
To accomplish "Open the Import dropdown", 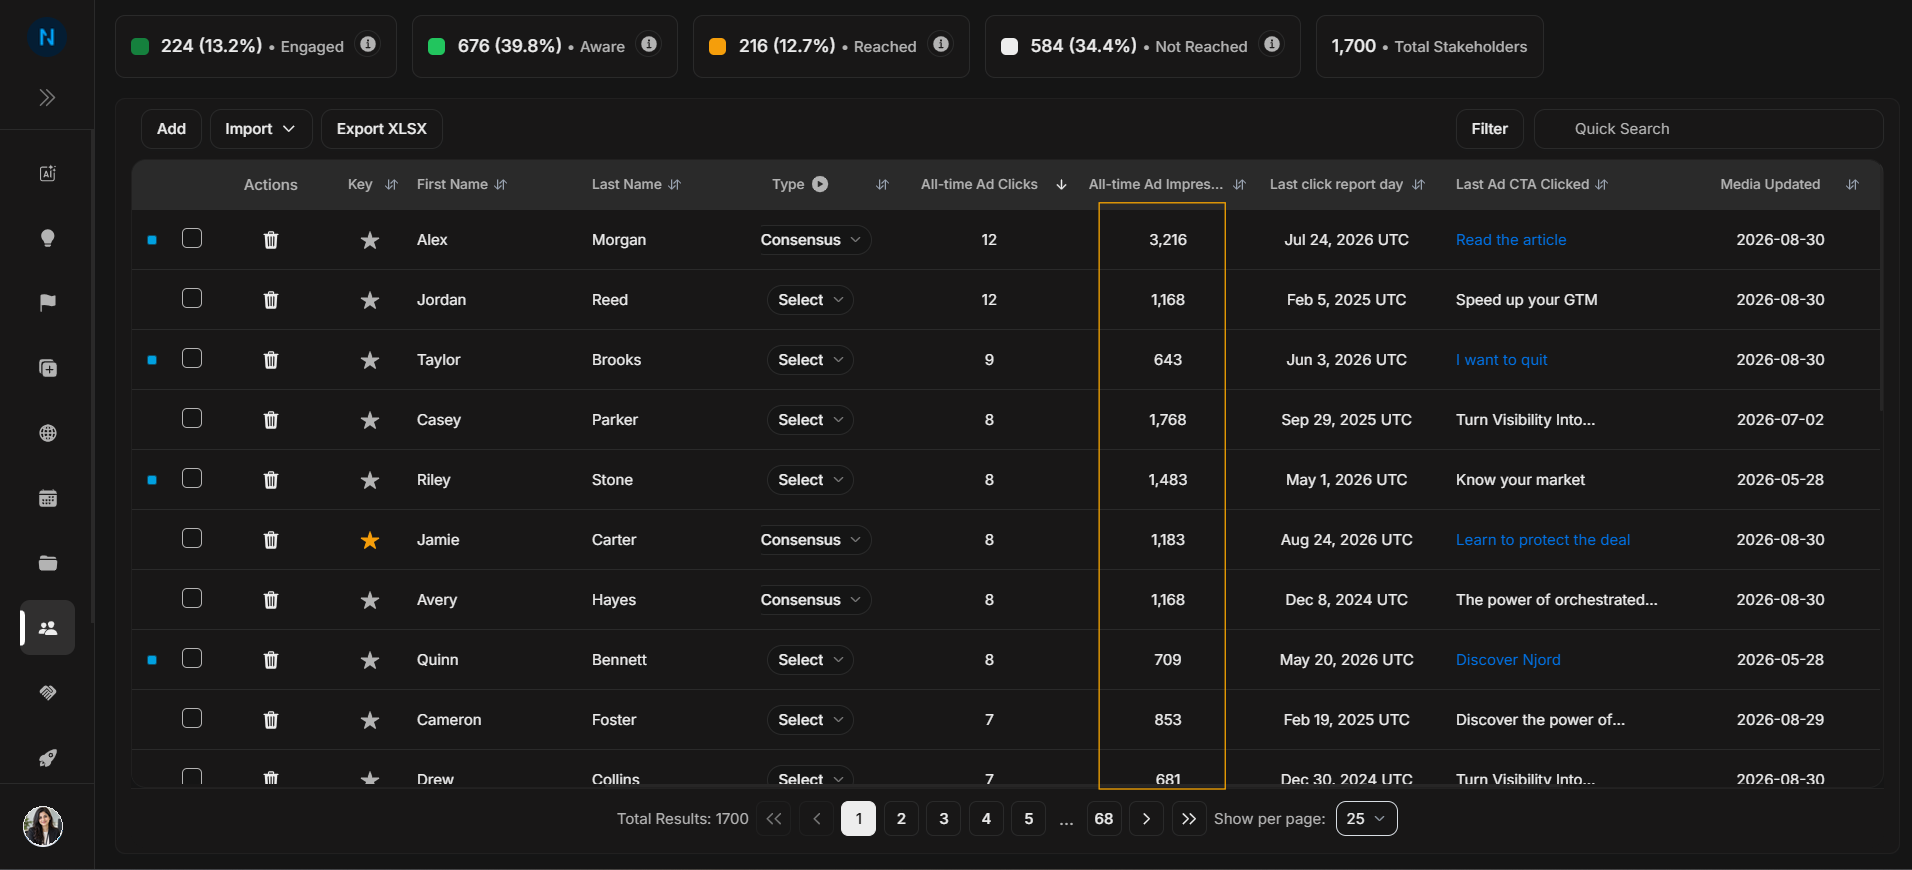I will [x=261, y=129].
